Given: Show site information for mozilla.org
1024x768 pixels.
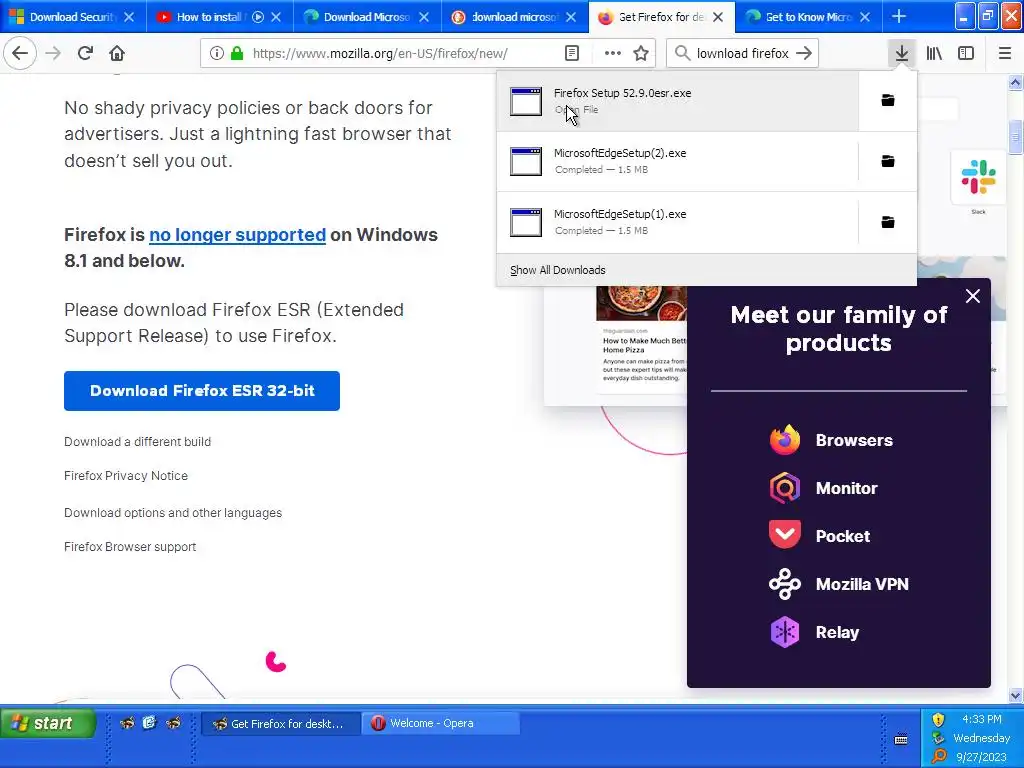Looking at the screenshot, I should coord(217,54).
